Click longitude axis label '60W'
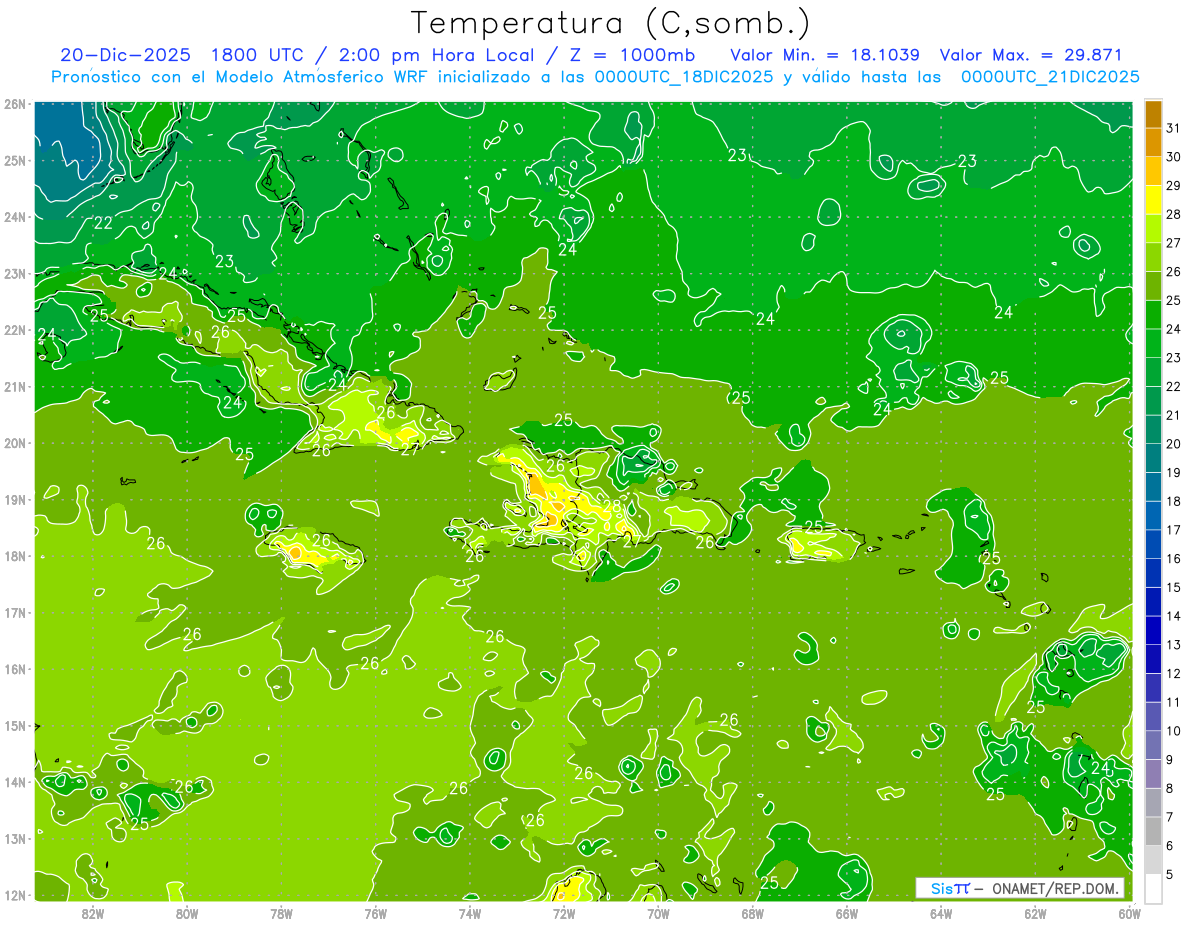Viewport: 1200px width, 927px height. (x=1129, y=912)
